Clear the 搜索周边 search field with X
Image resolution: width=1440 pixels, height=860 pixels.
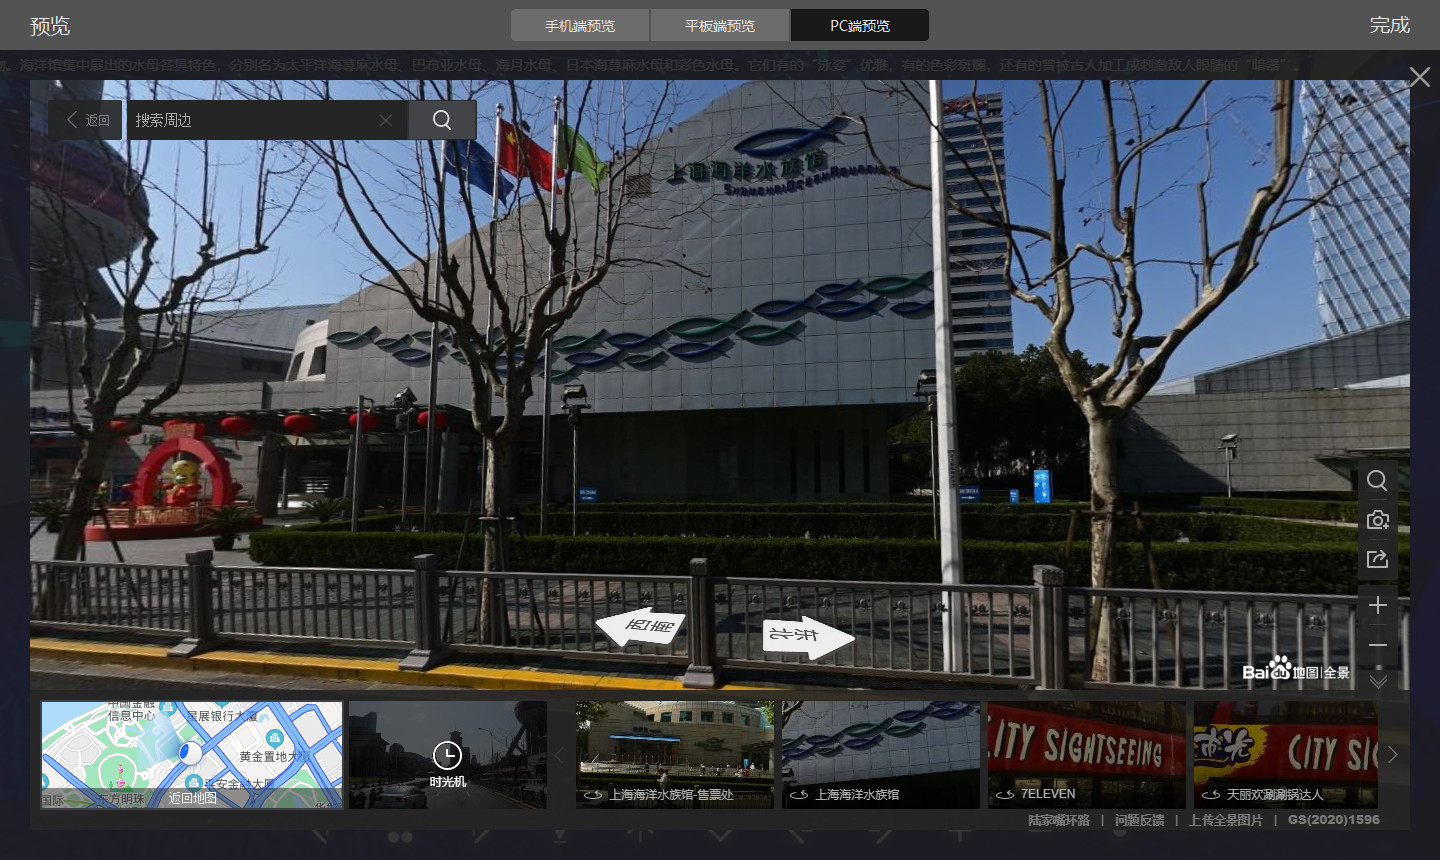(386, 120)
